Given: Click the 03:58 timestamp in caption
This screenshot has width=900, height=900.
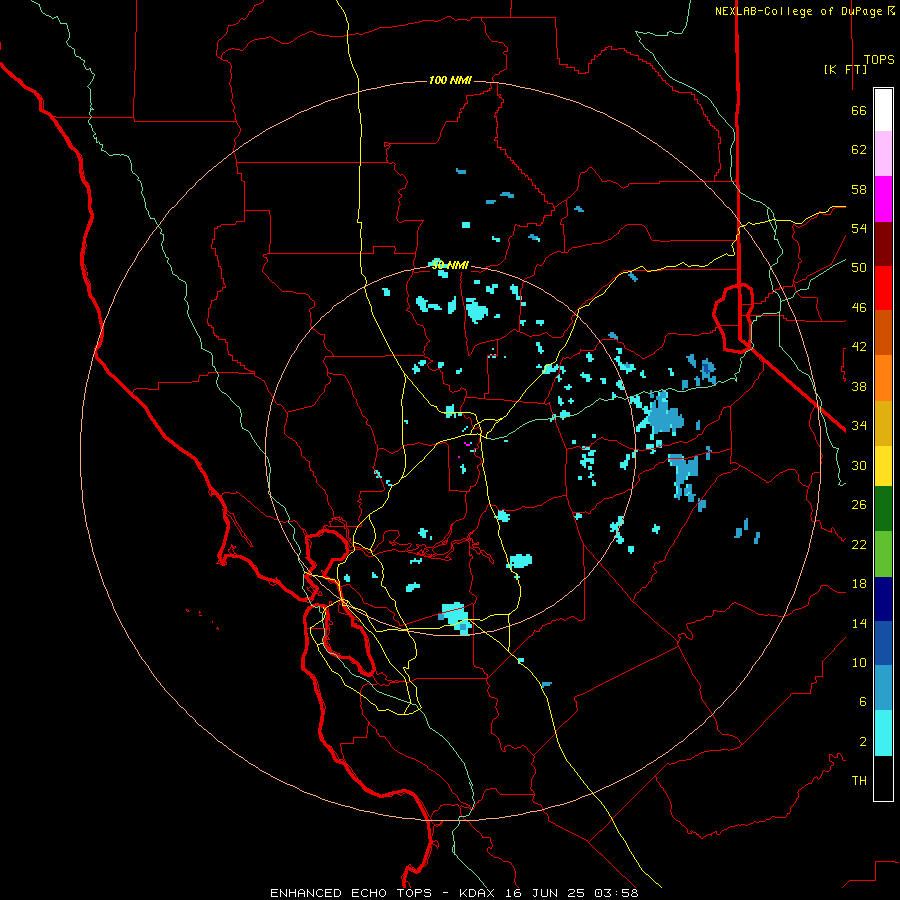Looking at the screenshot, I should 616,893.
